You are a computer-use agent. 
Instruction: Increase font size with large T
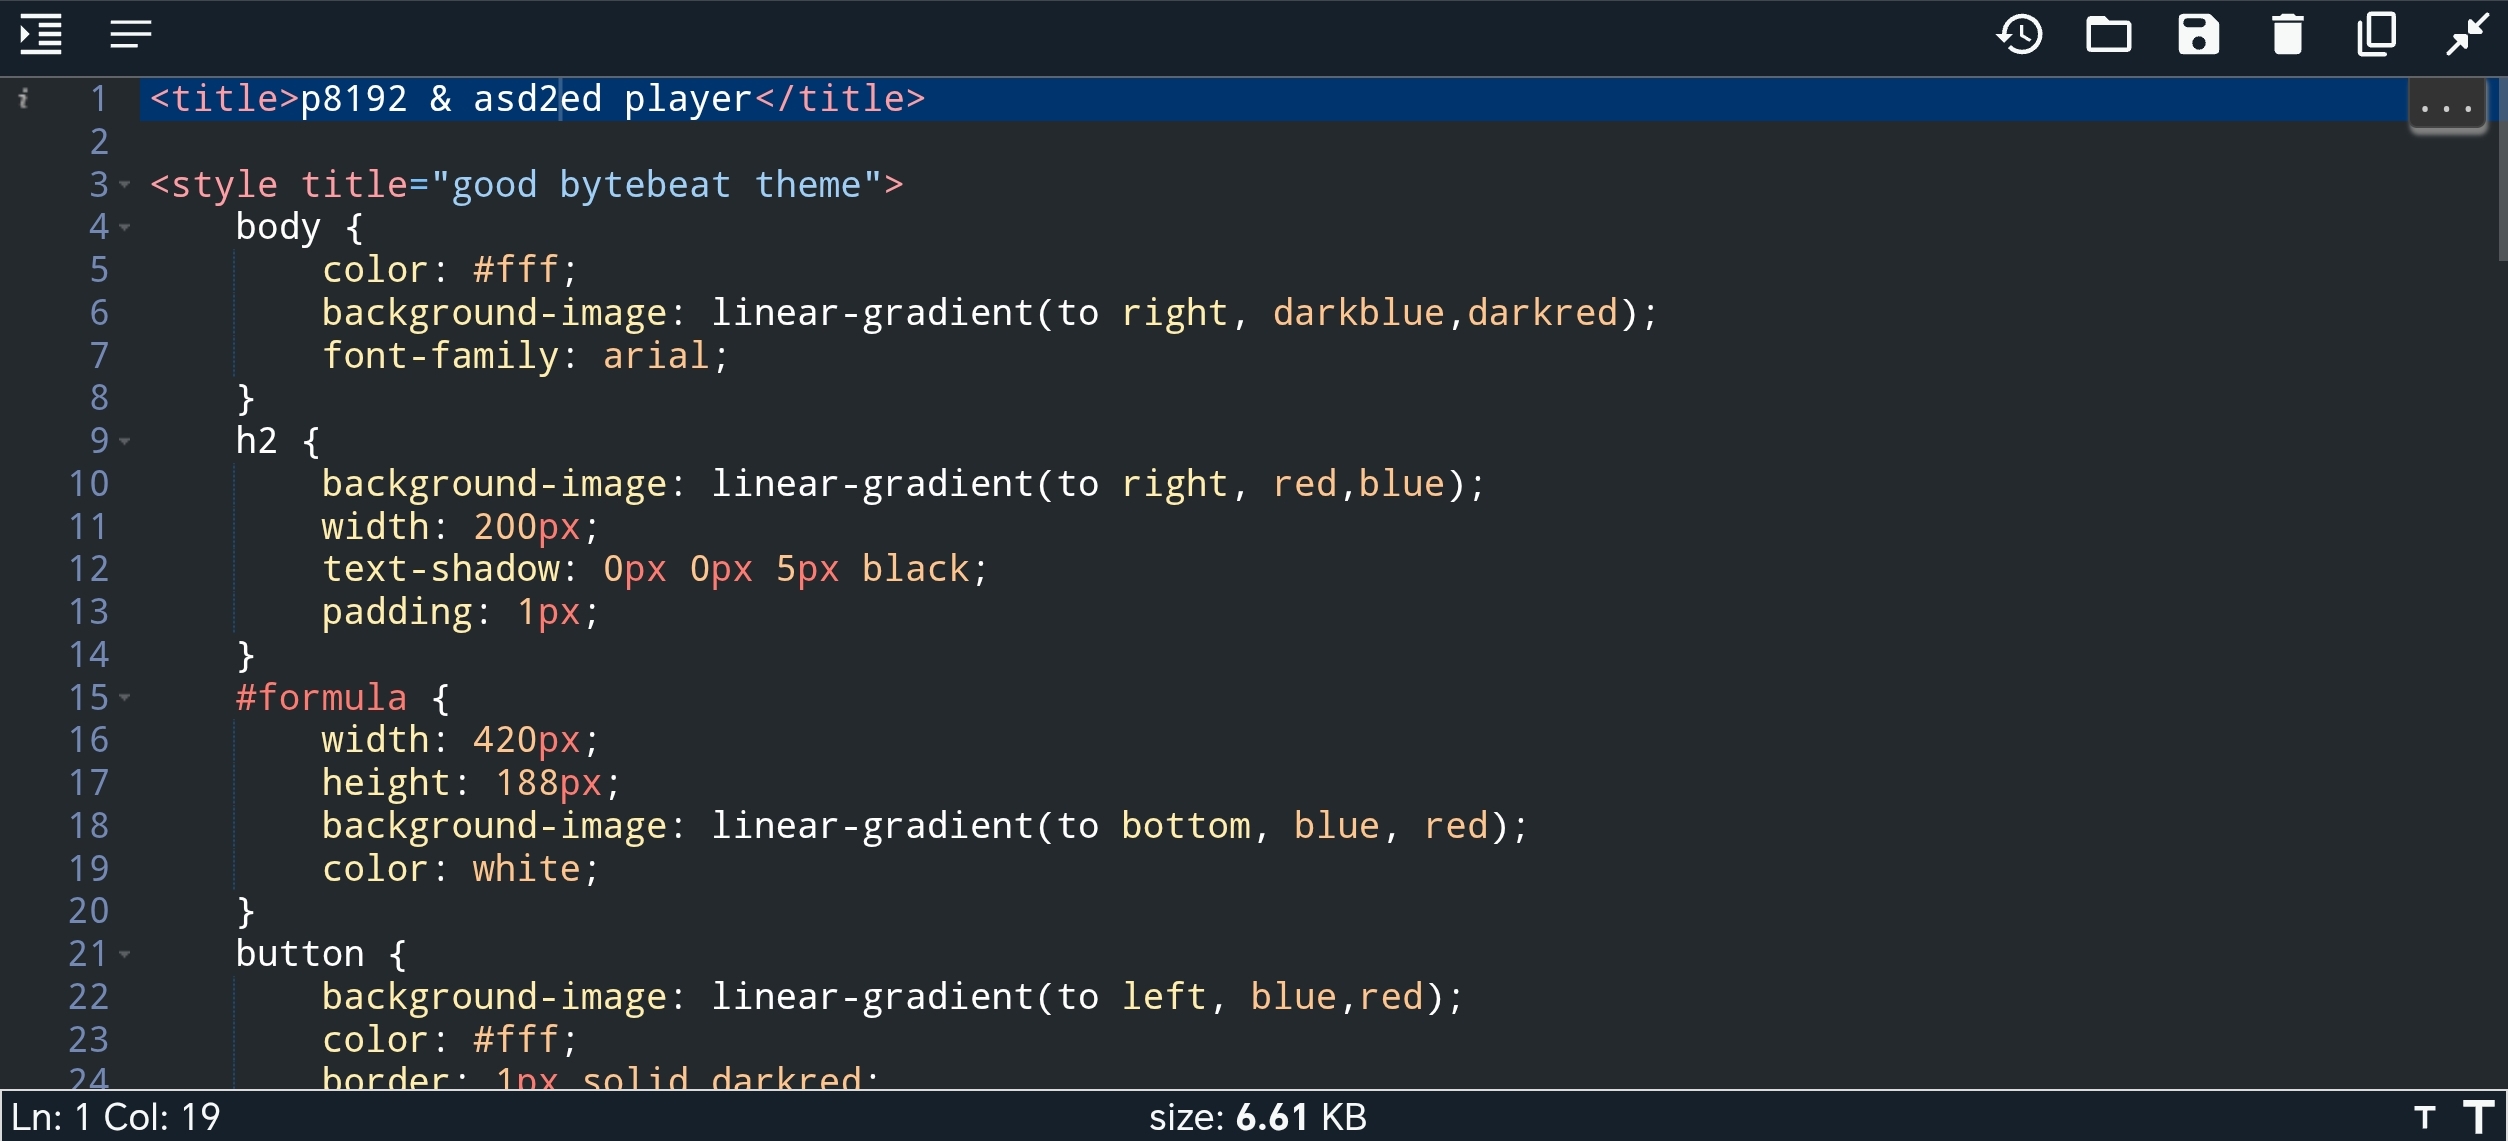pos(2478,1117)
